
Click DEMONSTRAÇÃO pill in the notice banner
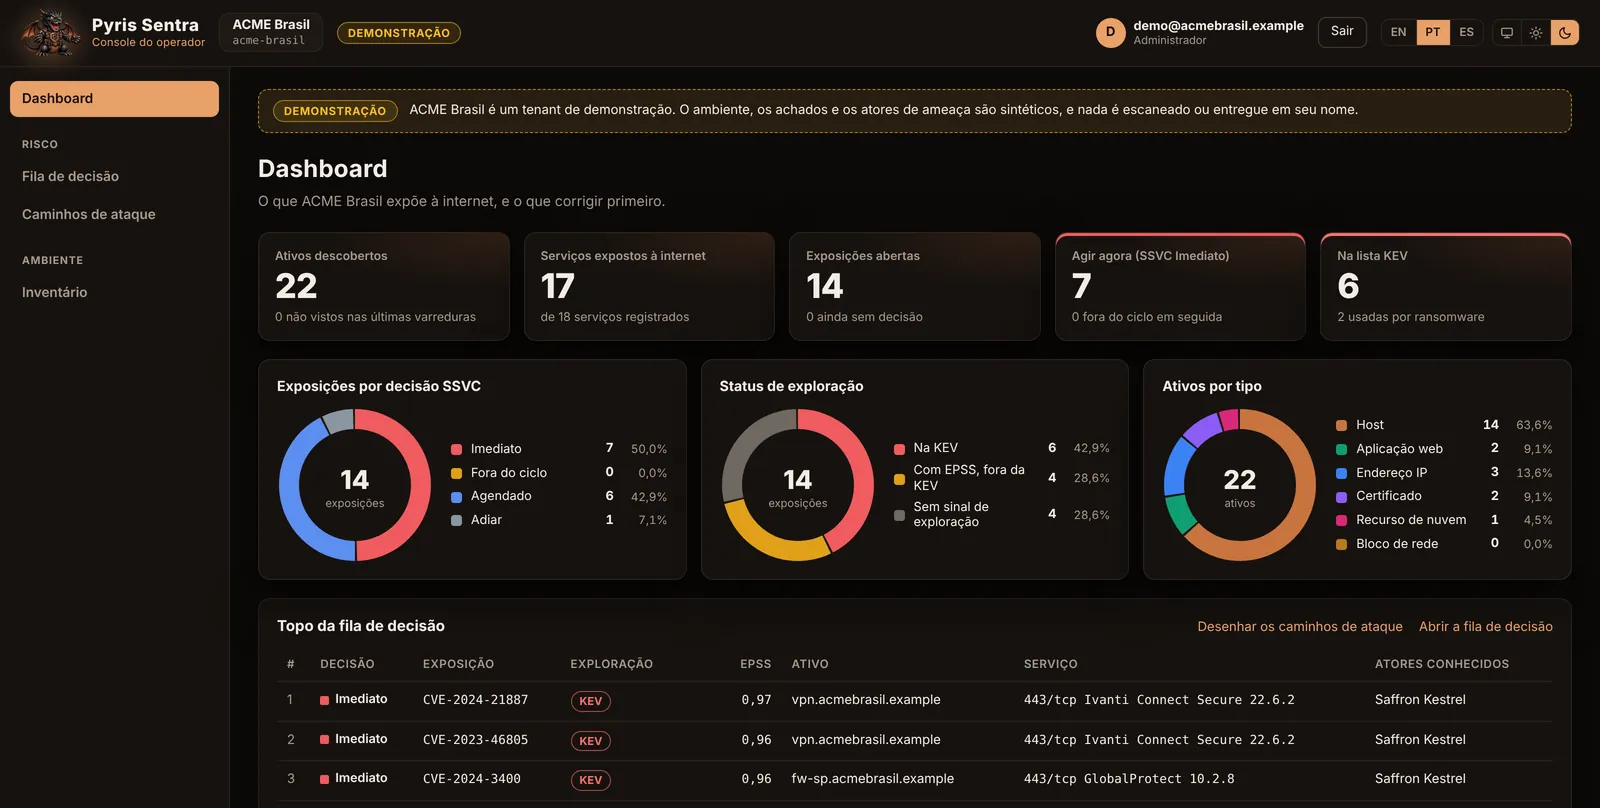(x=335, y=111)
